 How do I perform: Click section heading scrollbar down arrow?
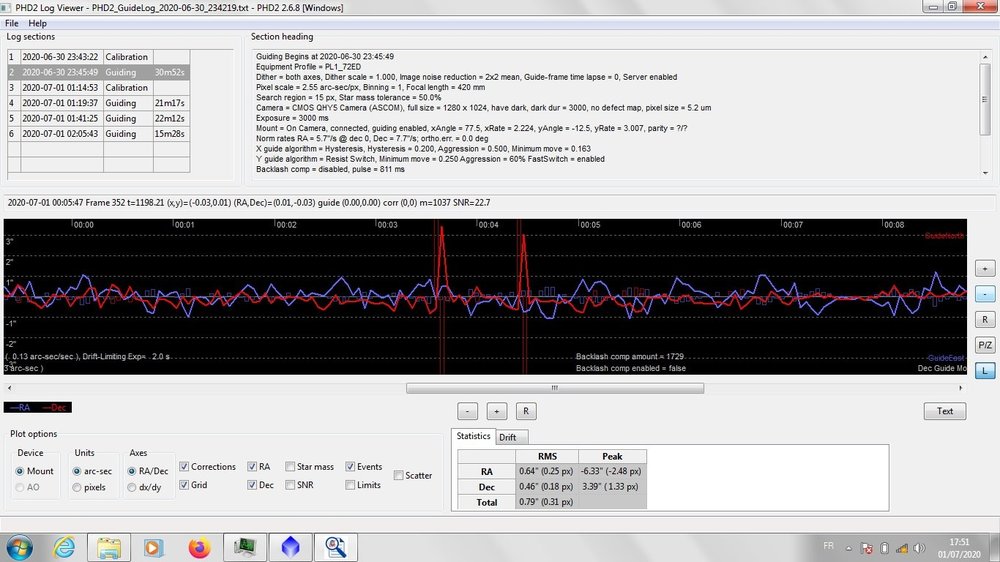coord(985,172)
